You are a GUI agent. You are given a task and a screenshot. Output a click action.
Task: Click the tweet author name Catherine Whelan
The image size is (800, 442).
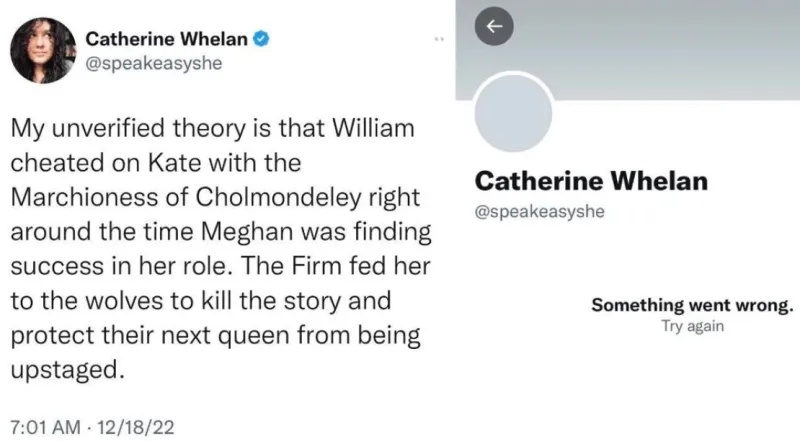(166, 39)
